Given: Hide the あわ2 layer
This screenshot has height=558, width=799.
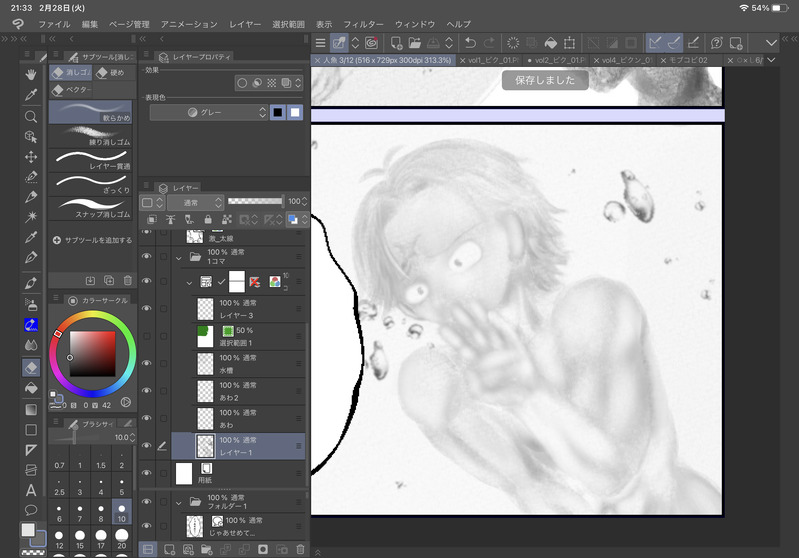Looking at the screenshot, I should click(x=147, y=391).
